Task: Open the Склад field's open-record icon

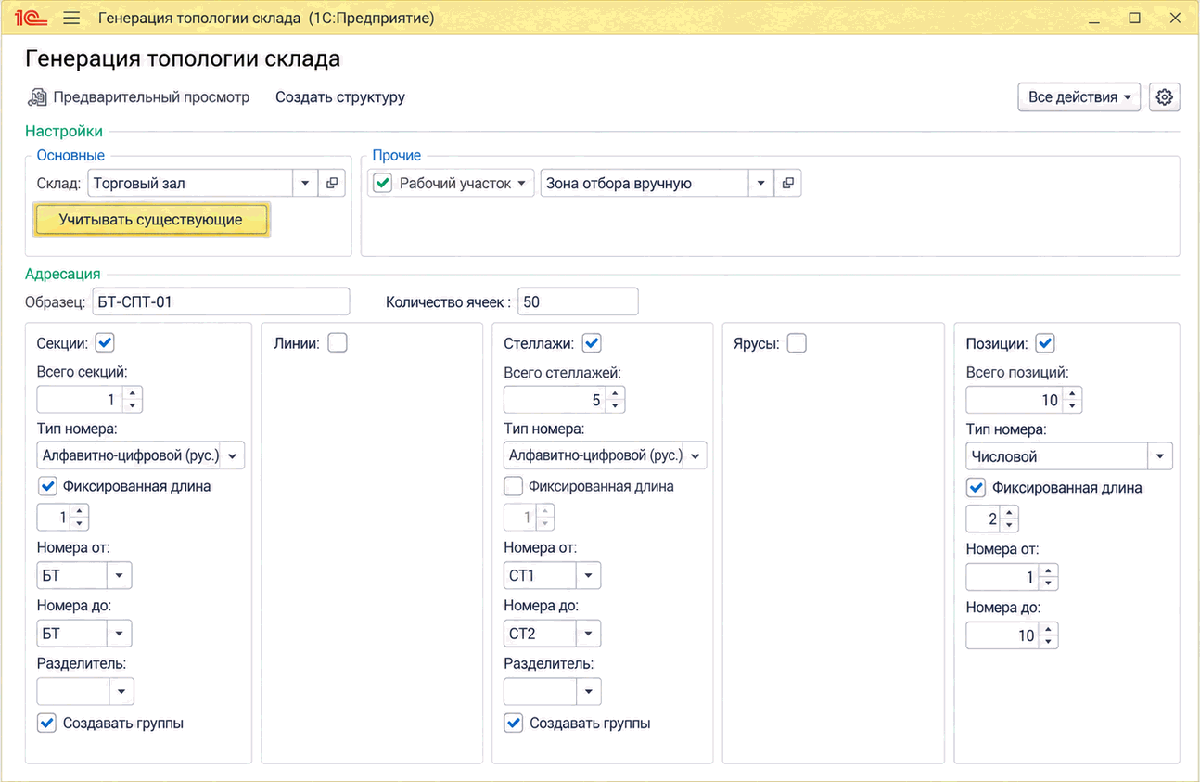Action: [331, 183]
